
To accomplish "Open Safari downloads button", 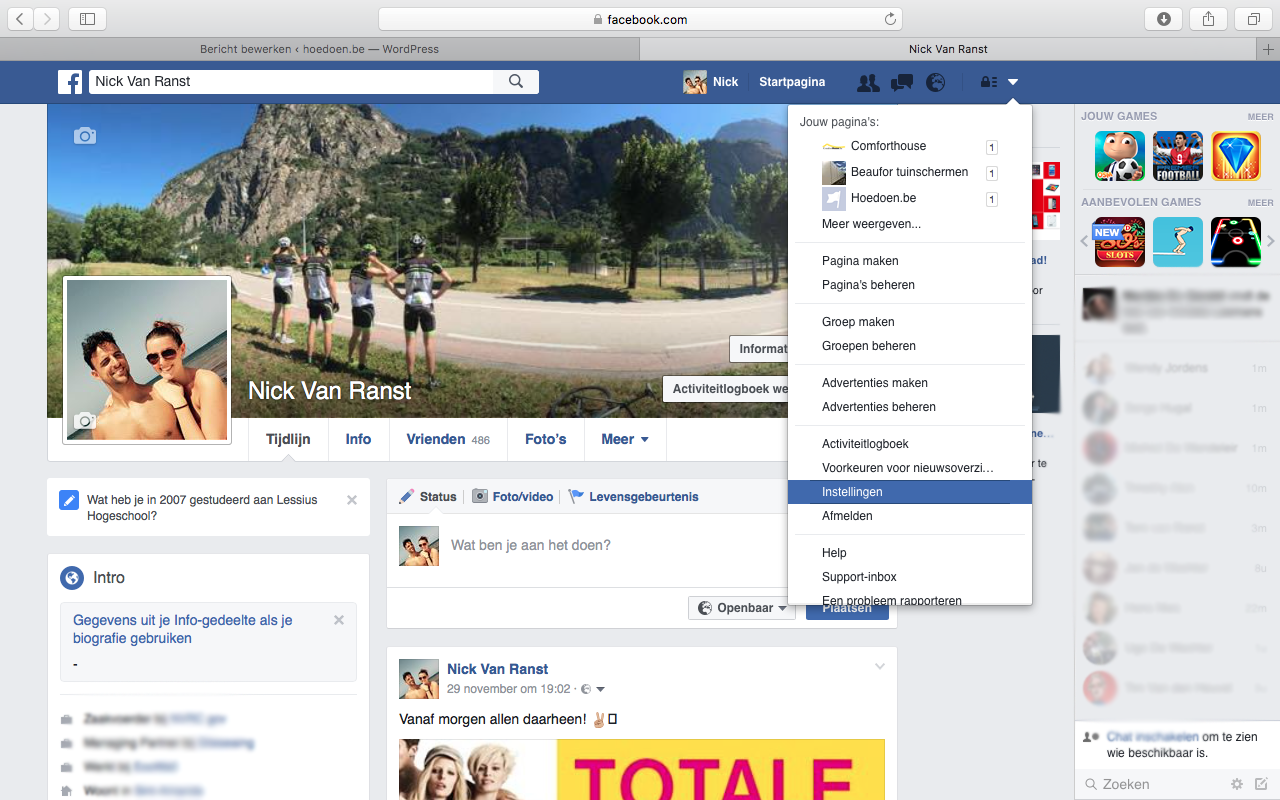I will [x=1164, y=19].
